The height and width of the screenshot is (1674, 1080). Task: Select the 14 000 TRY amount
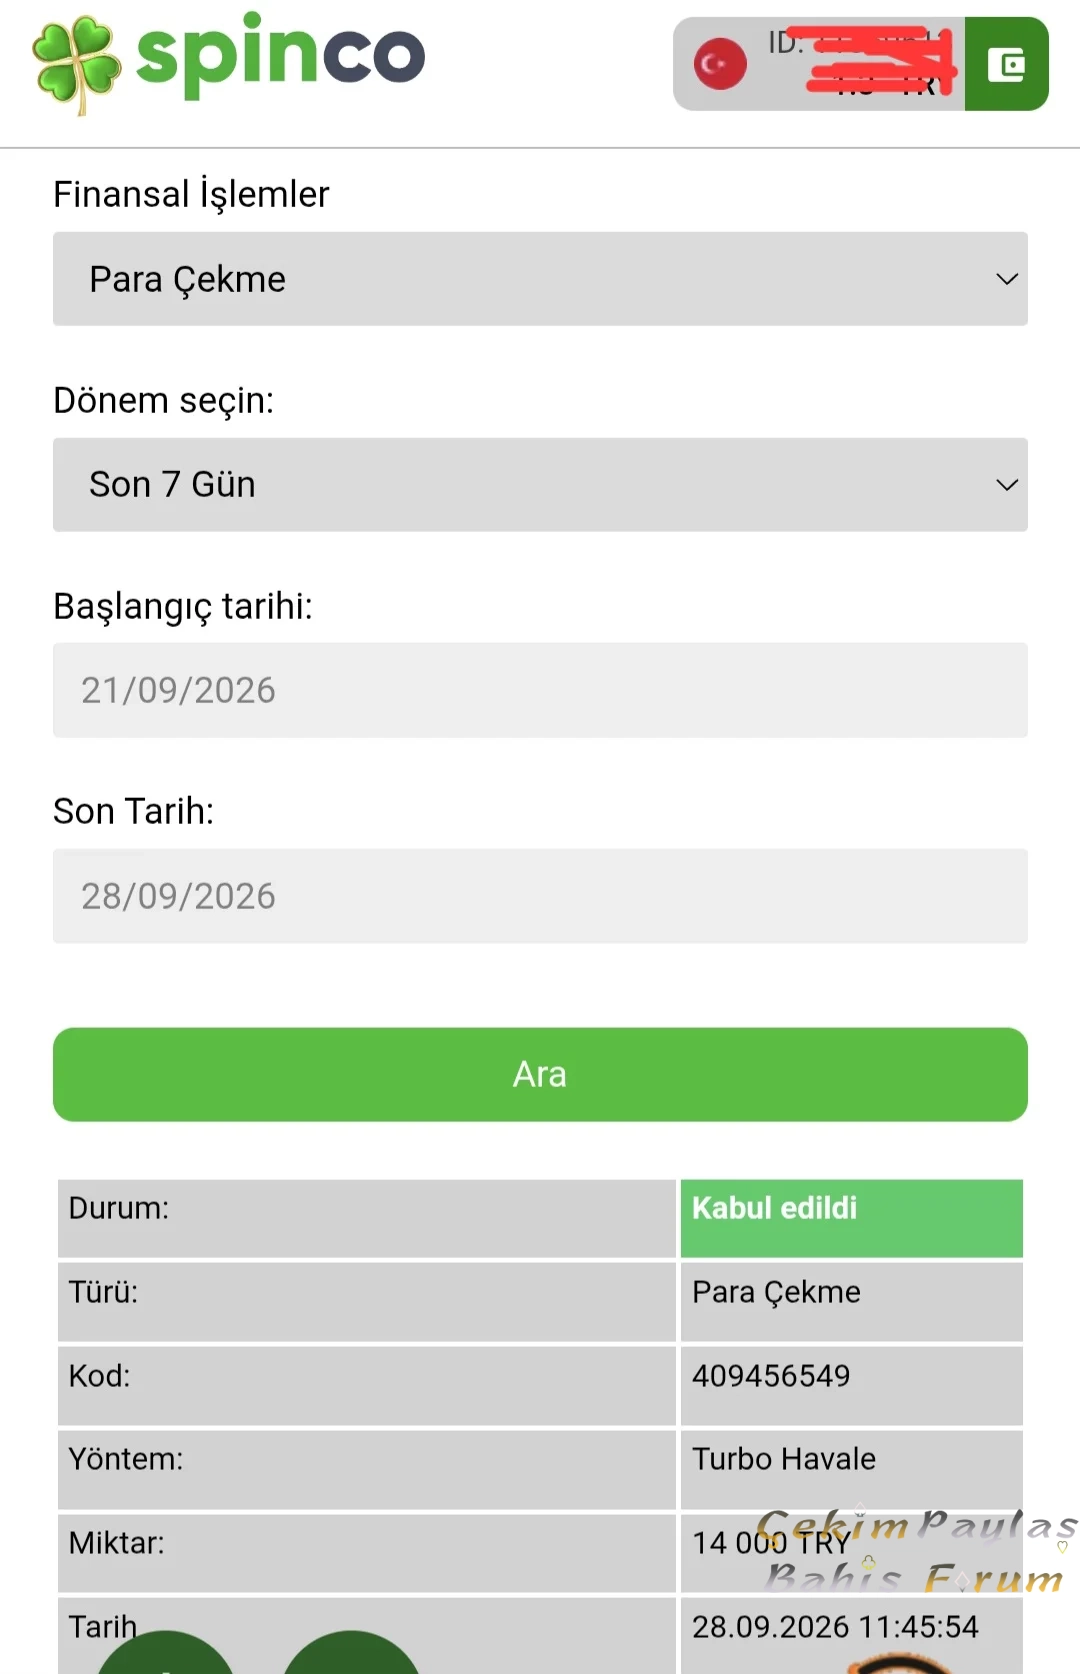pos(771,1543)
